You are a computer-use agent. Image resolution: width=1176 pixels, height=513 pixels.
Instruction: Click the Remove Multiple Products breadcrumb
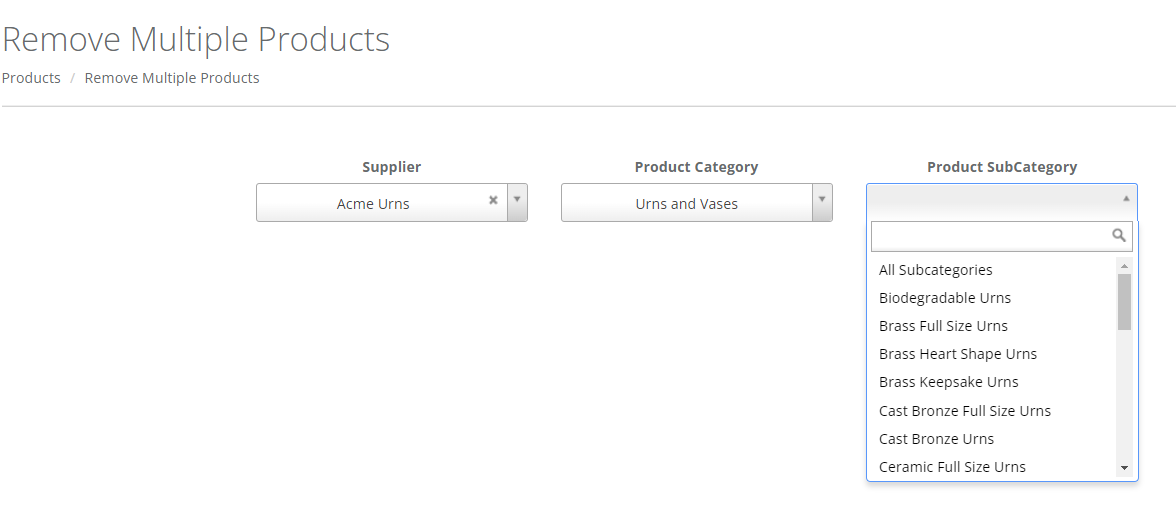point(172,78)
